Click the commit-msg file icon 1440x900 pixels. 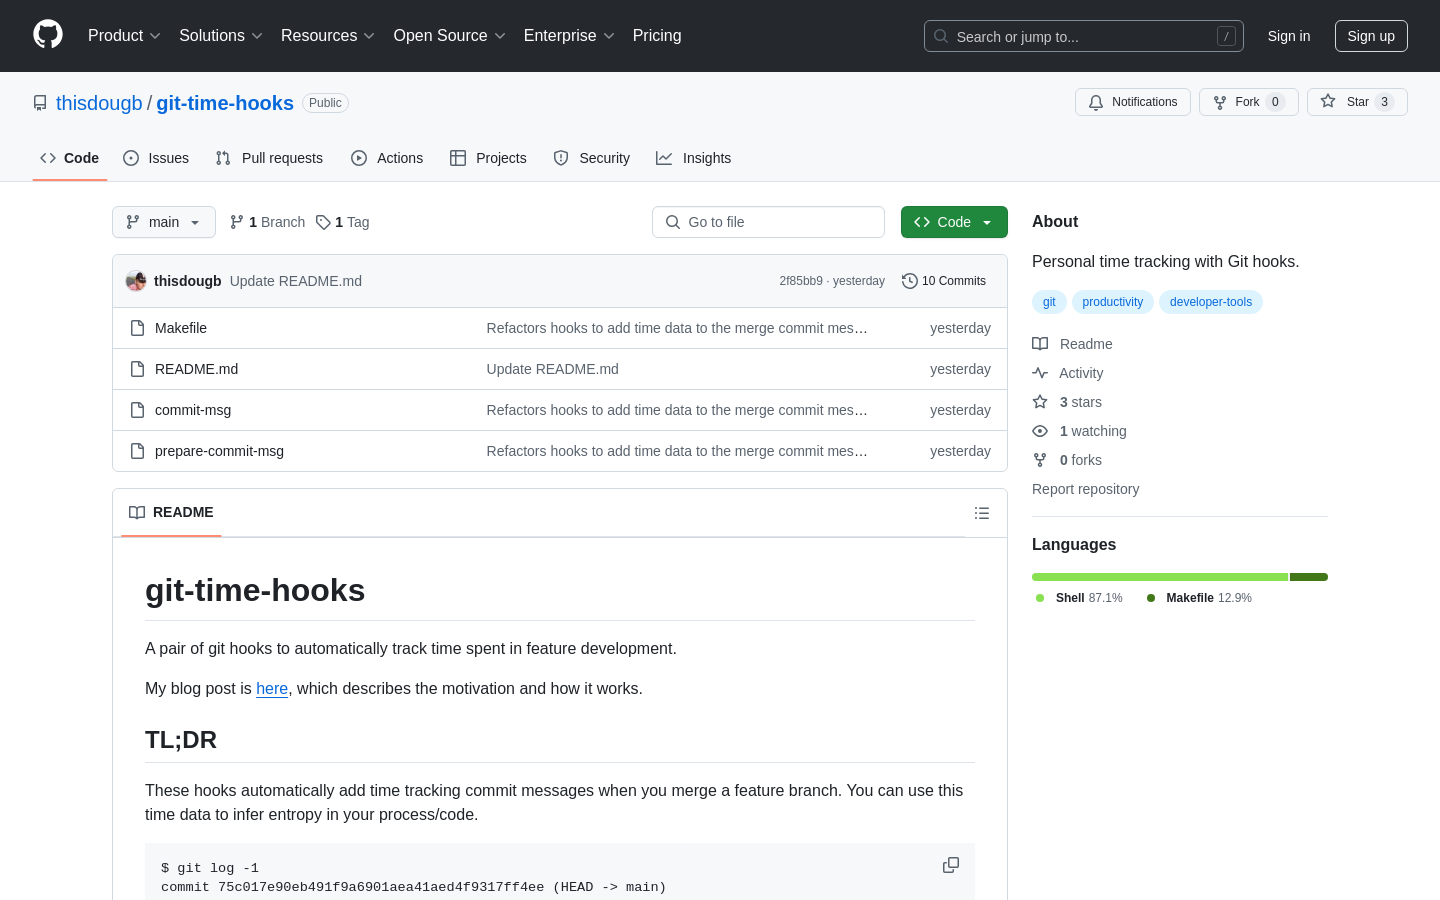(138, 410)
